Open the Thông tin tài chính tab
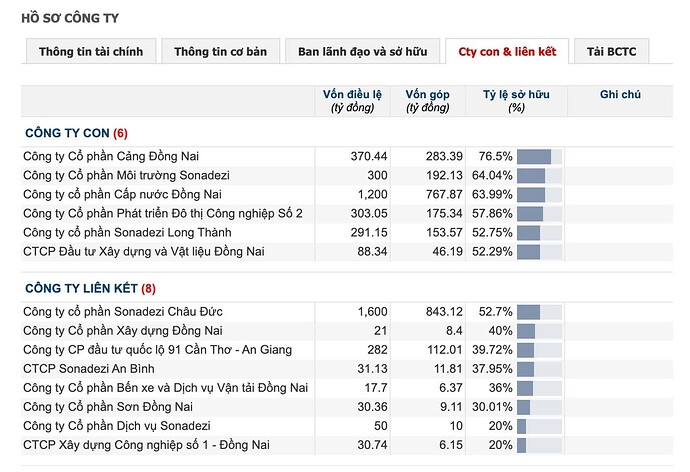The height and width of the screenshot is (472, 690). [x=91, y=52]
